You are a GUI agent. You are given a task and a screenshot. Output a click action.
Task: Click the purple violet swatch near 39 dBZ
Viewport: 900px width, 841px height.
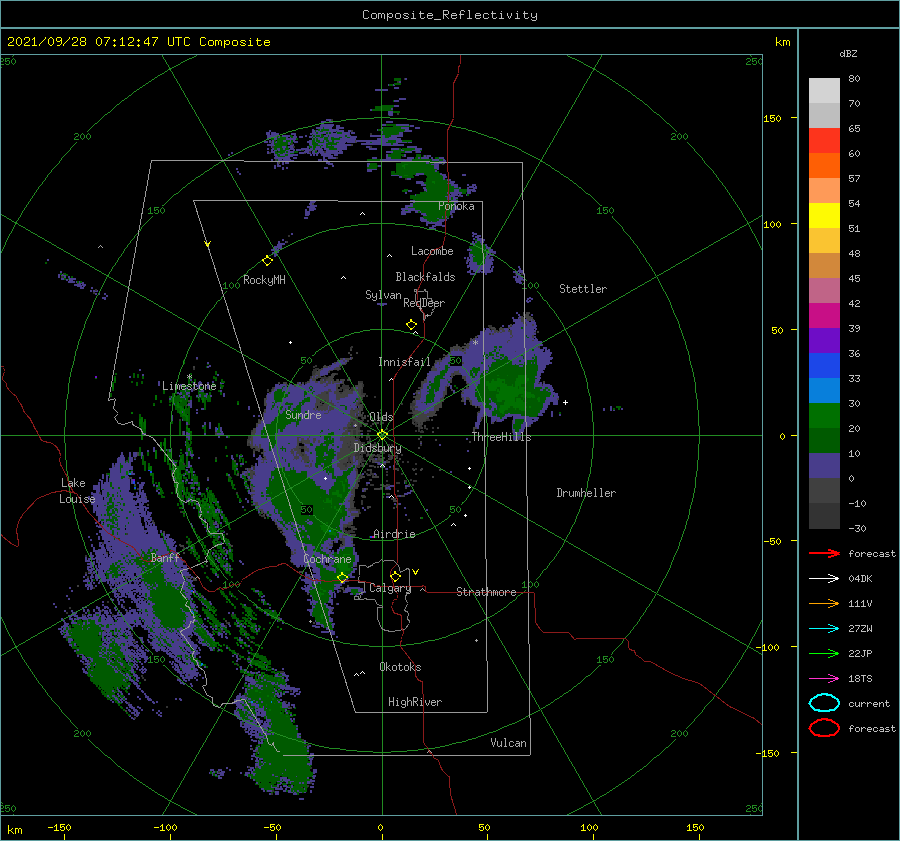[824, 340]
